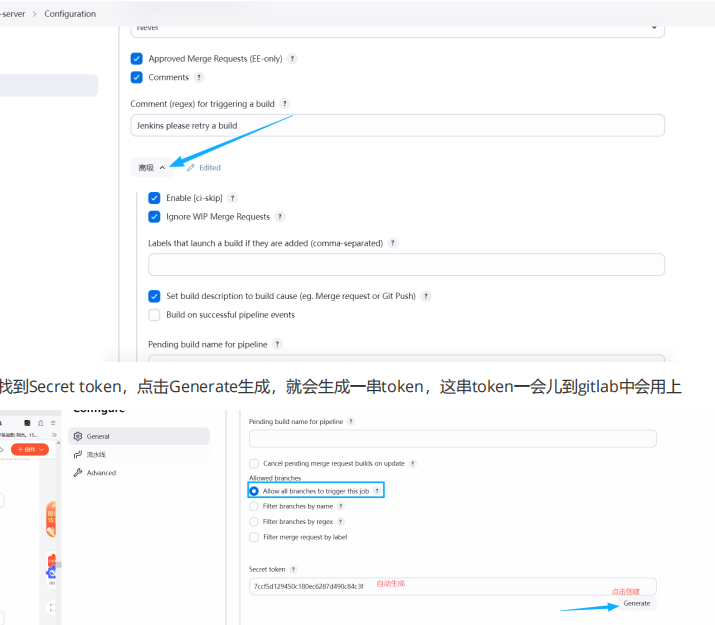Select Filter branches by regex radio
The width and height of the screenshot is (715, 625).
254,522
